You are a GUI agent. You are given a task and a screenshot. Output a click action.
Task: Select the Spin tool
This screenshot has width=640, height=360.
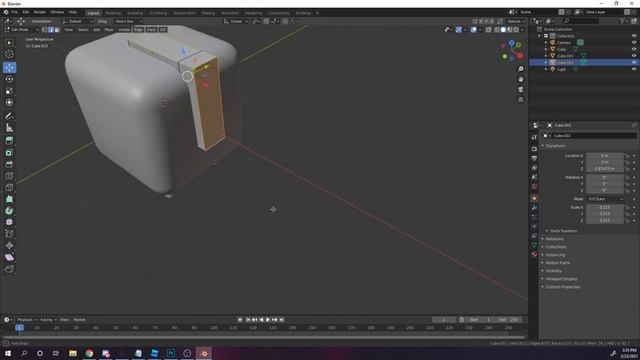[x=9, y=211]
